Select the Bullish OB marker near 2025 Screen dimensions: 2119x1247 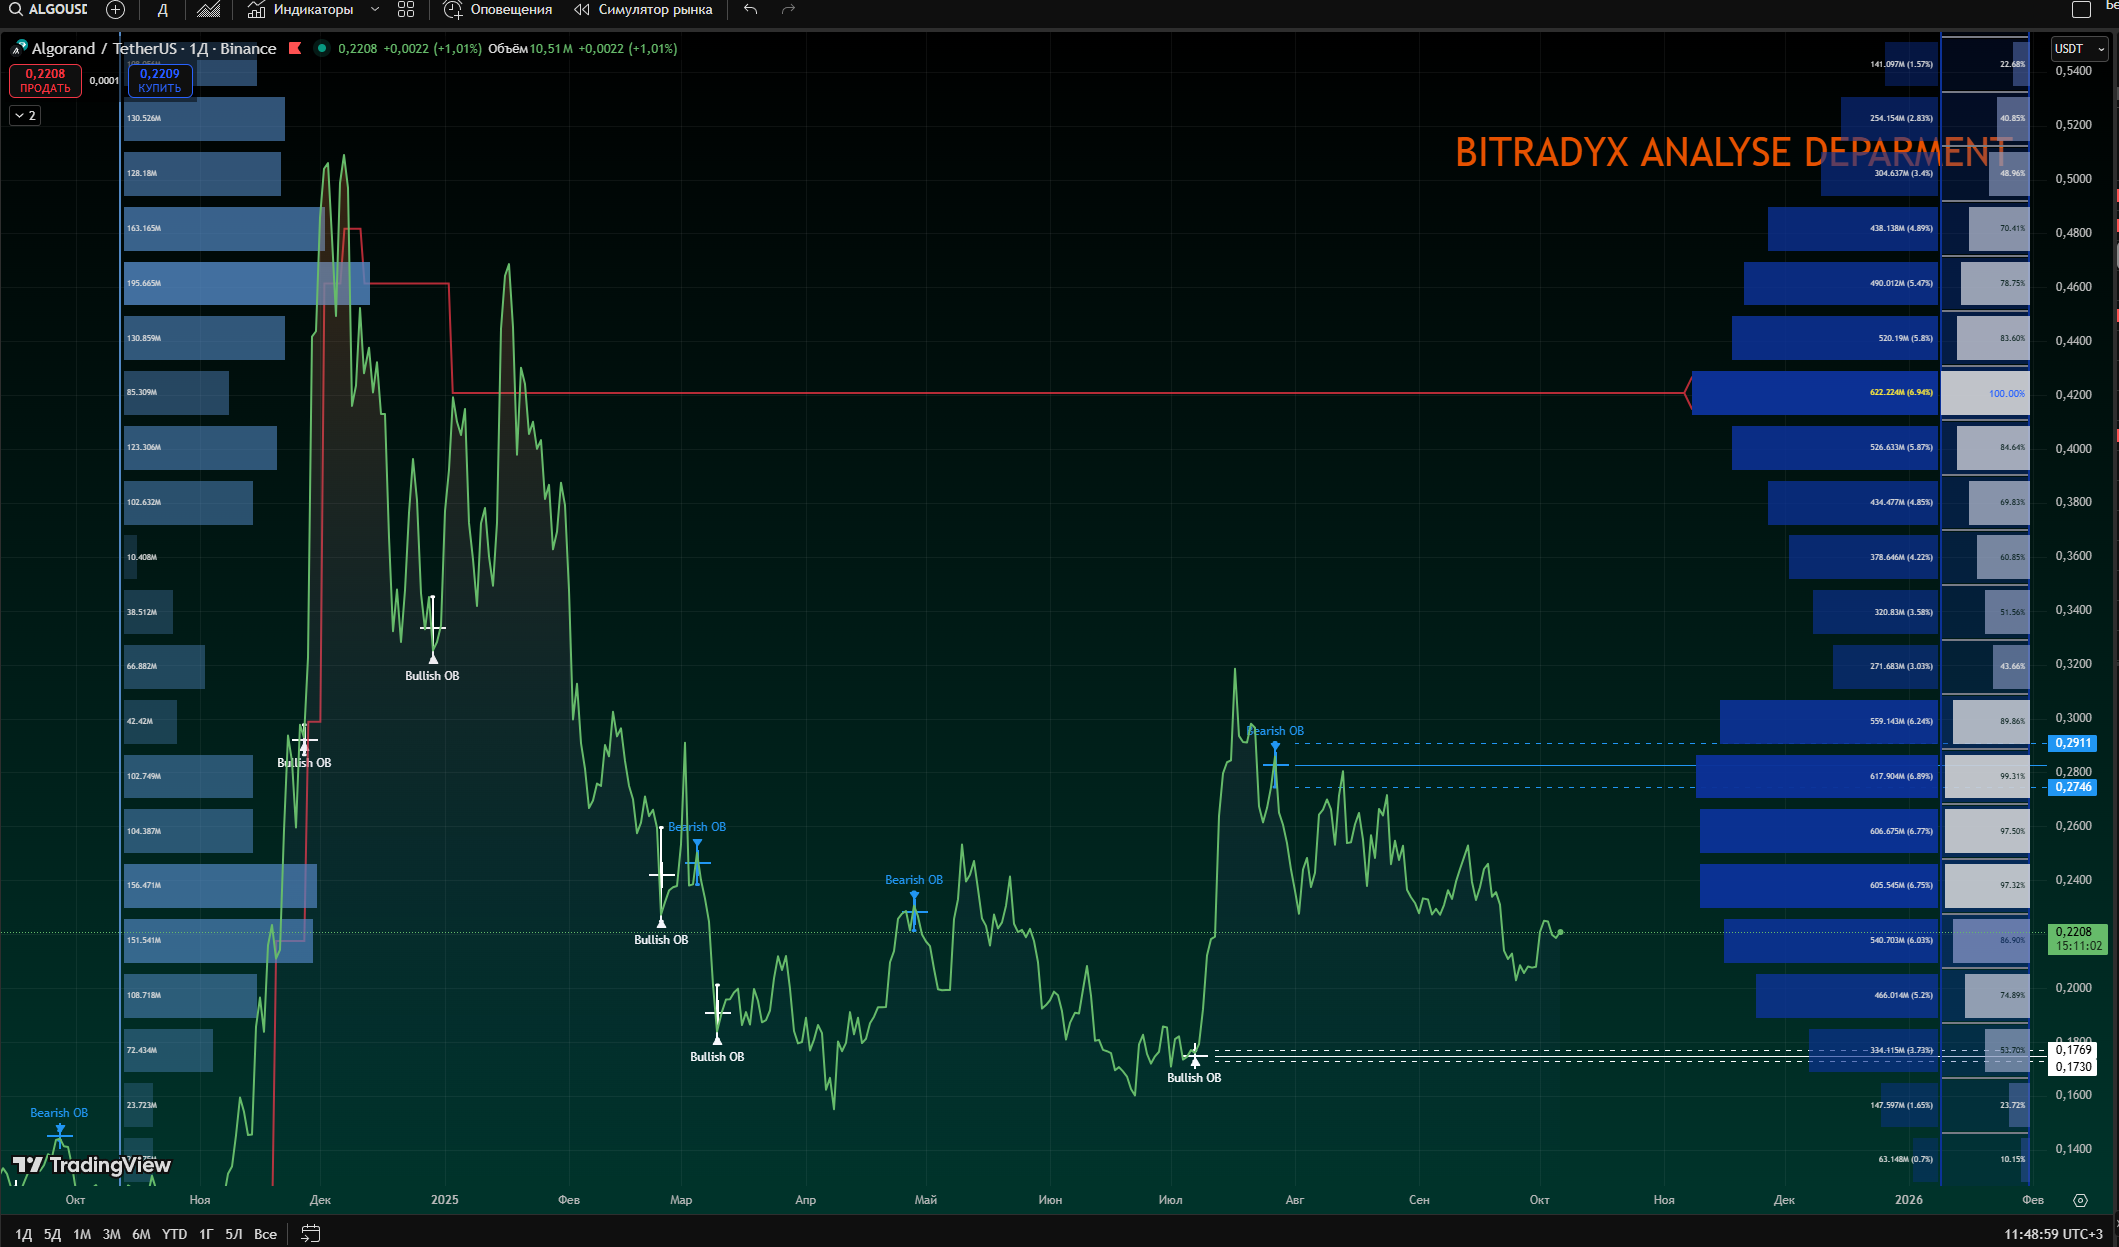pos(432,676)
